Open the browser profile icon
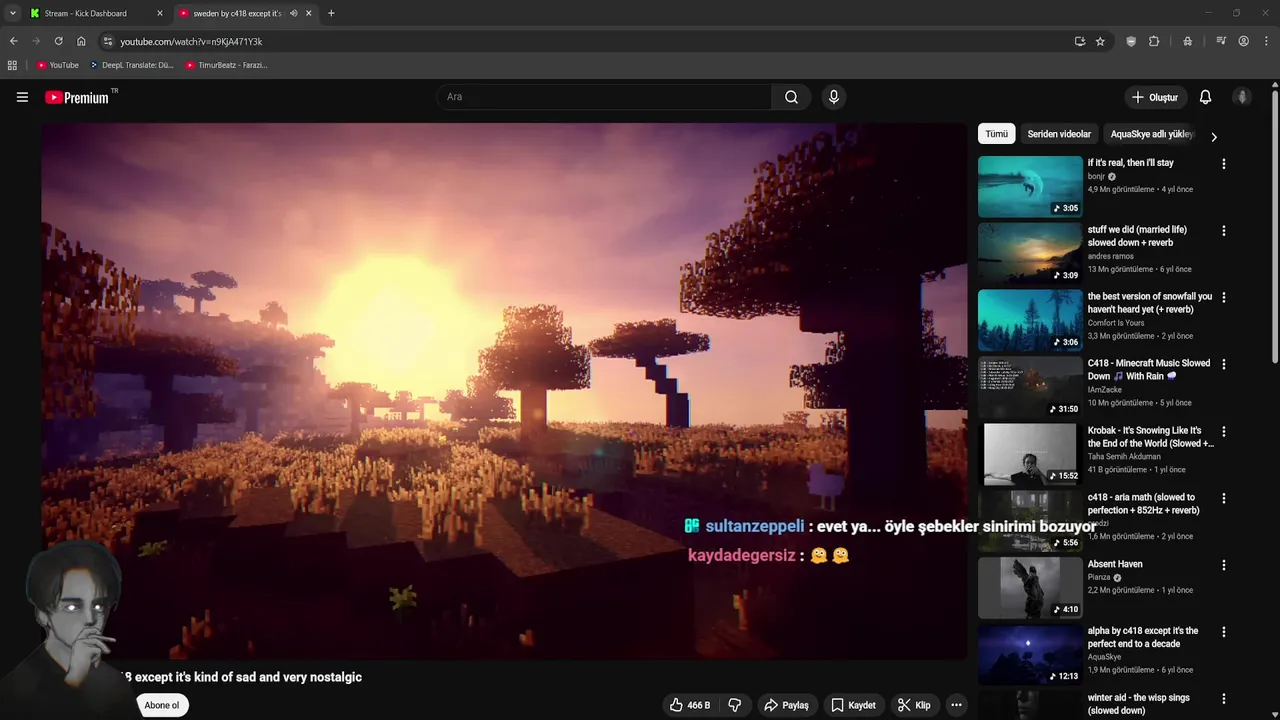 [x=1243, y=41]
